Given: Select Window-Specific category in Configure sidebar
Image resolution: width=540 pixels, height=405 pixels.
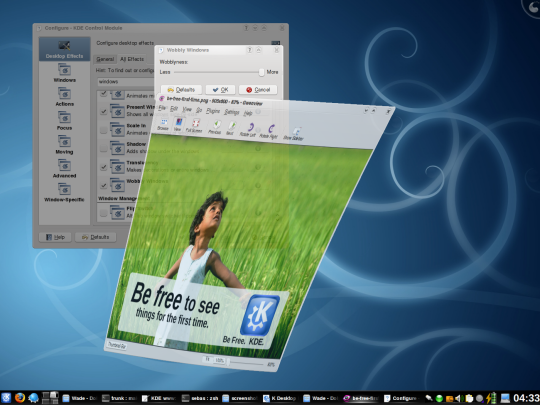Looking at the screenshot, I should click(x=64, y=193).
